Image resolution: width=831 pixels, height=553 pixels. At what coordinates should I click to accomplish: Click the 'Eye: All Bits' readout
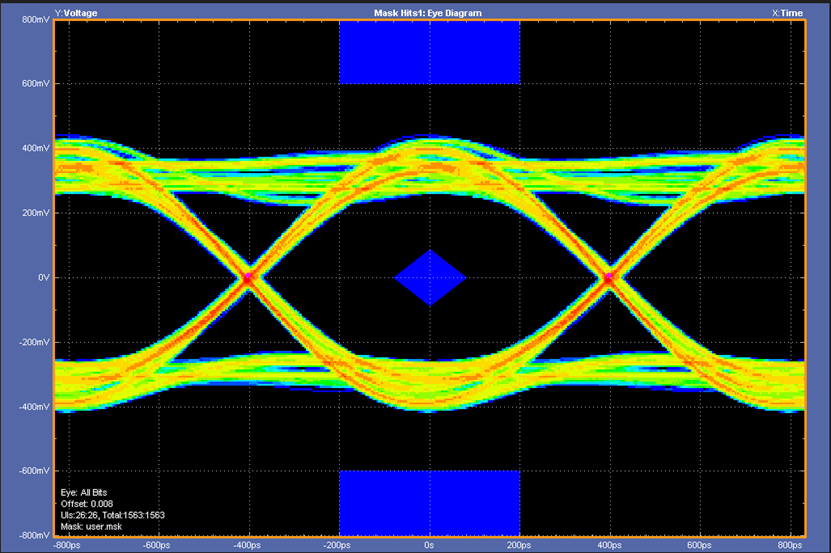coord(84,493)
